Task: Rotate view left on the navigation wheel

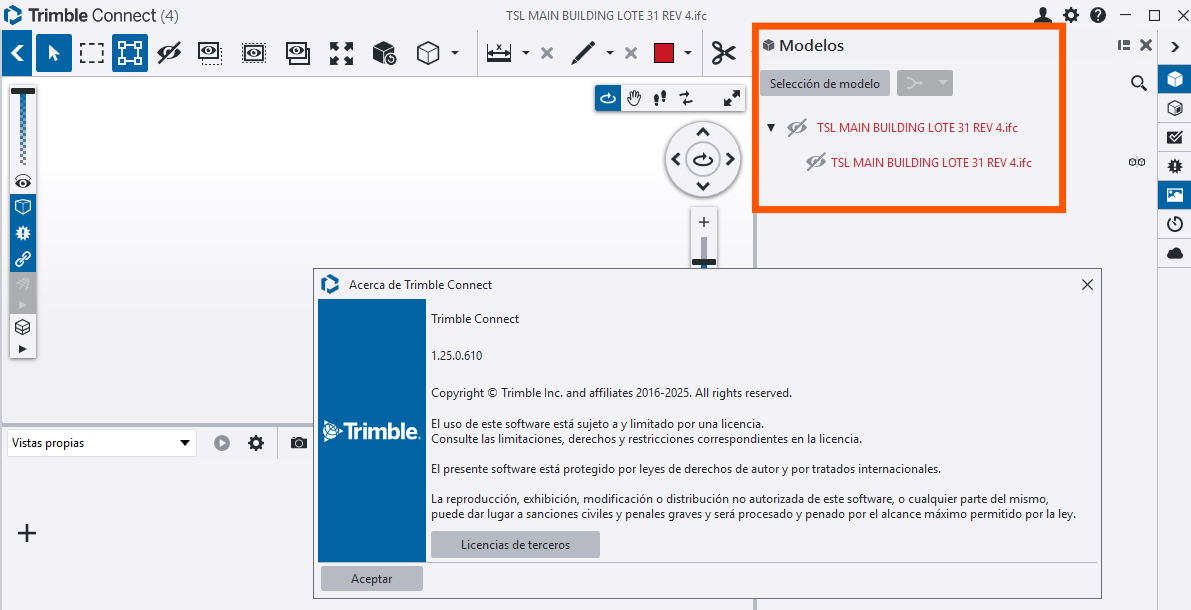Action: pyautogui.click(x=675, y=160)
